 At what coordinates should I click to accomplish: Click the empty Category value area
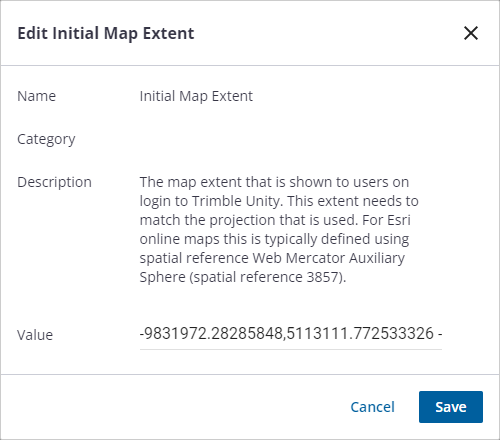click(291, 139)
